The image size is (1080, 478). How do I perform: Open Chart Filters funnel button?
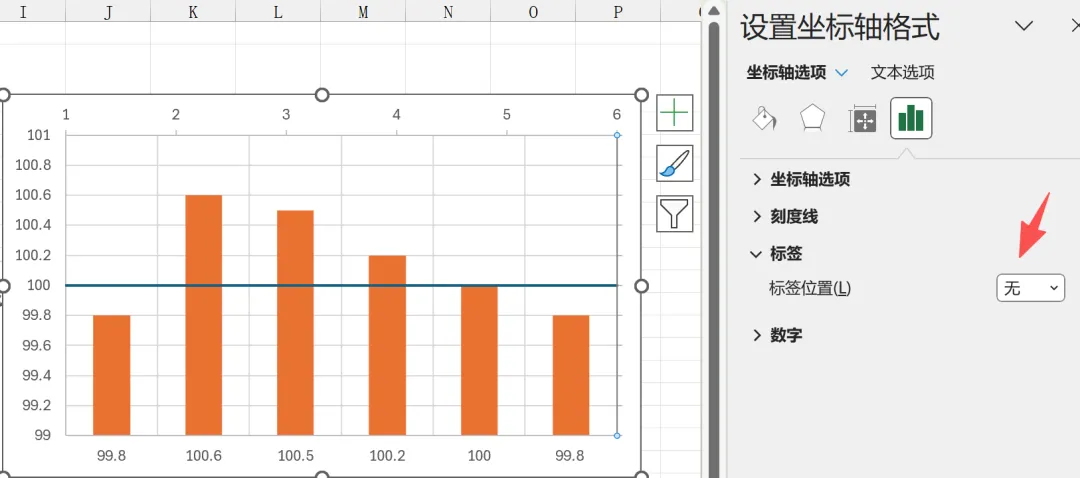[x=674, y=214]
